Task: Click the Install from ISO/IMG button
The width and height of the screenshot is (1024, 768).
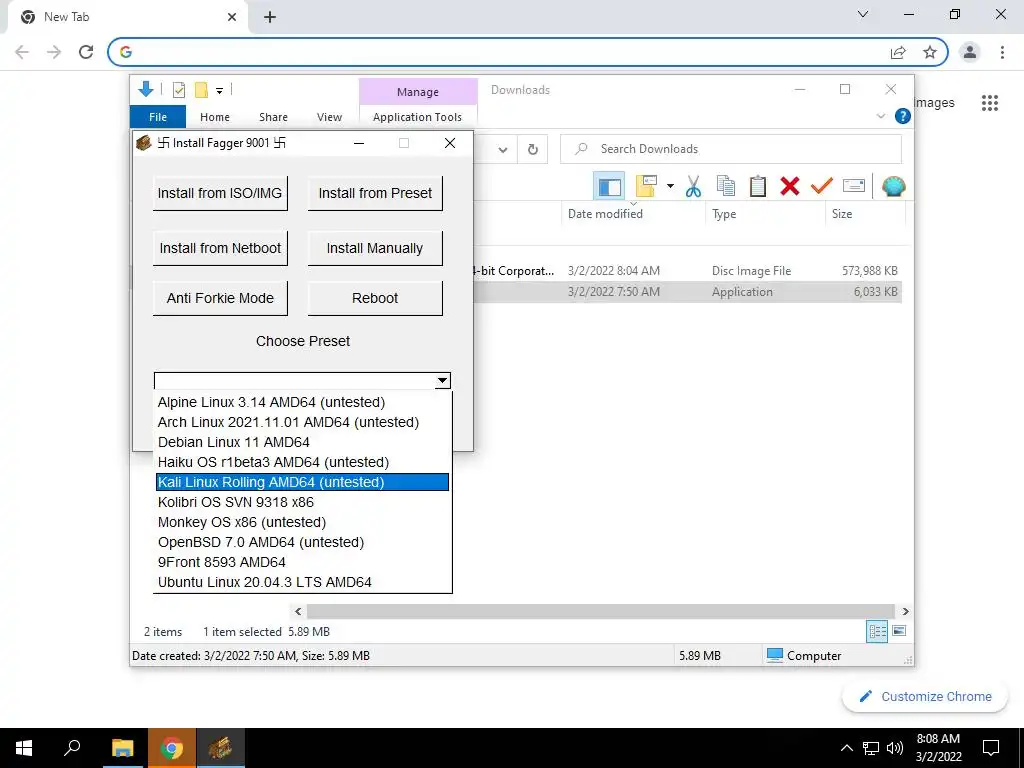Action: coord(220,193)
